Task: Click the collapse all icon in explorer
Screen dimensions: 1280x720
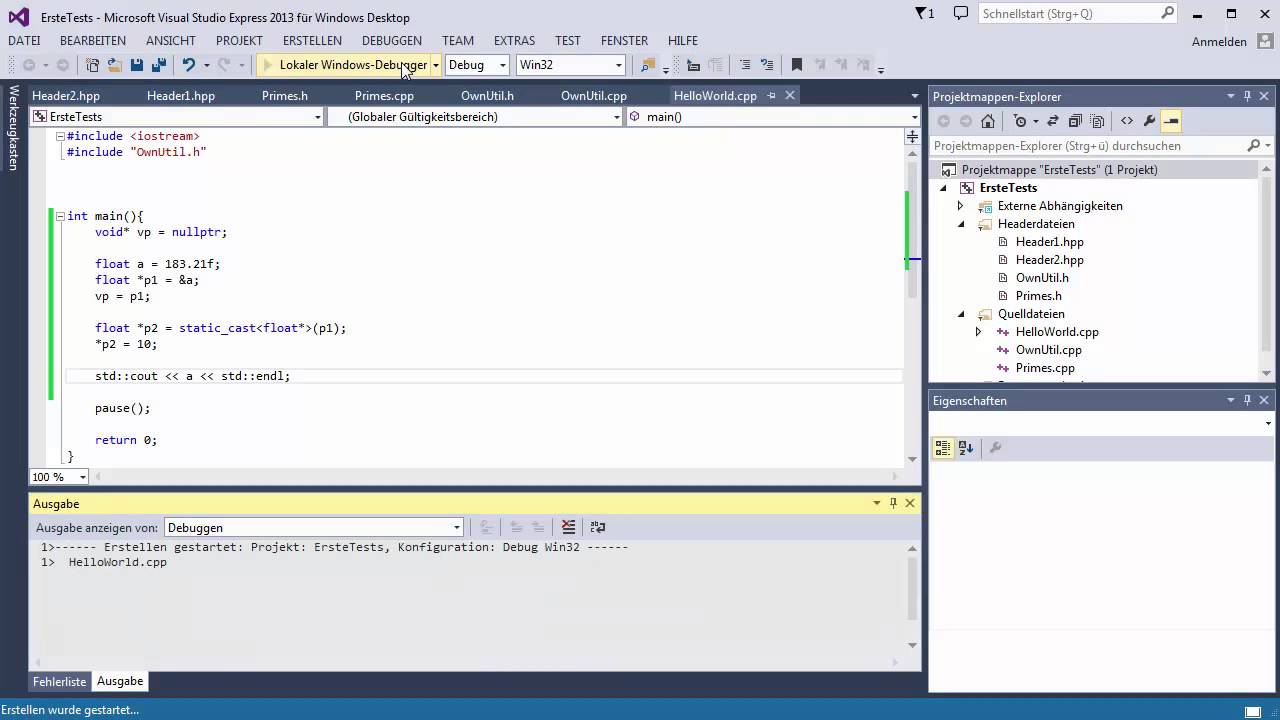Action: click(1075, 121)
